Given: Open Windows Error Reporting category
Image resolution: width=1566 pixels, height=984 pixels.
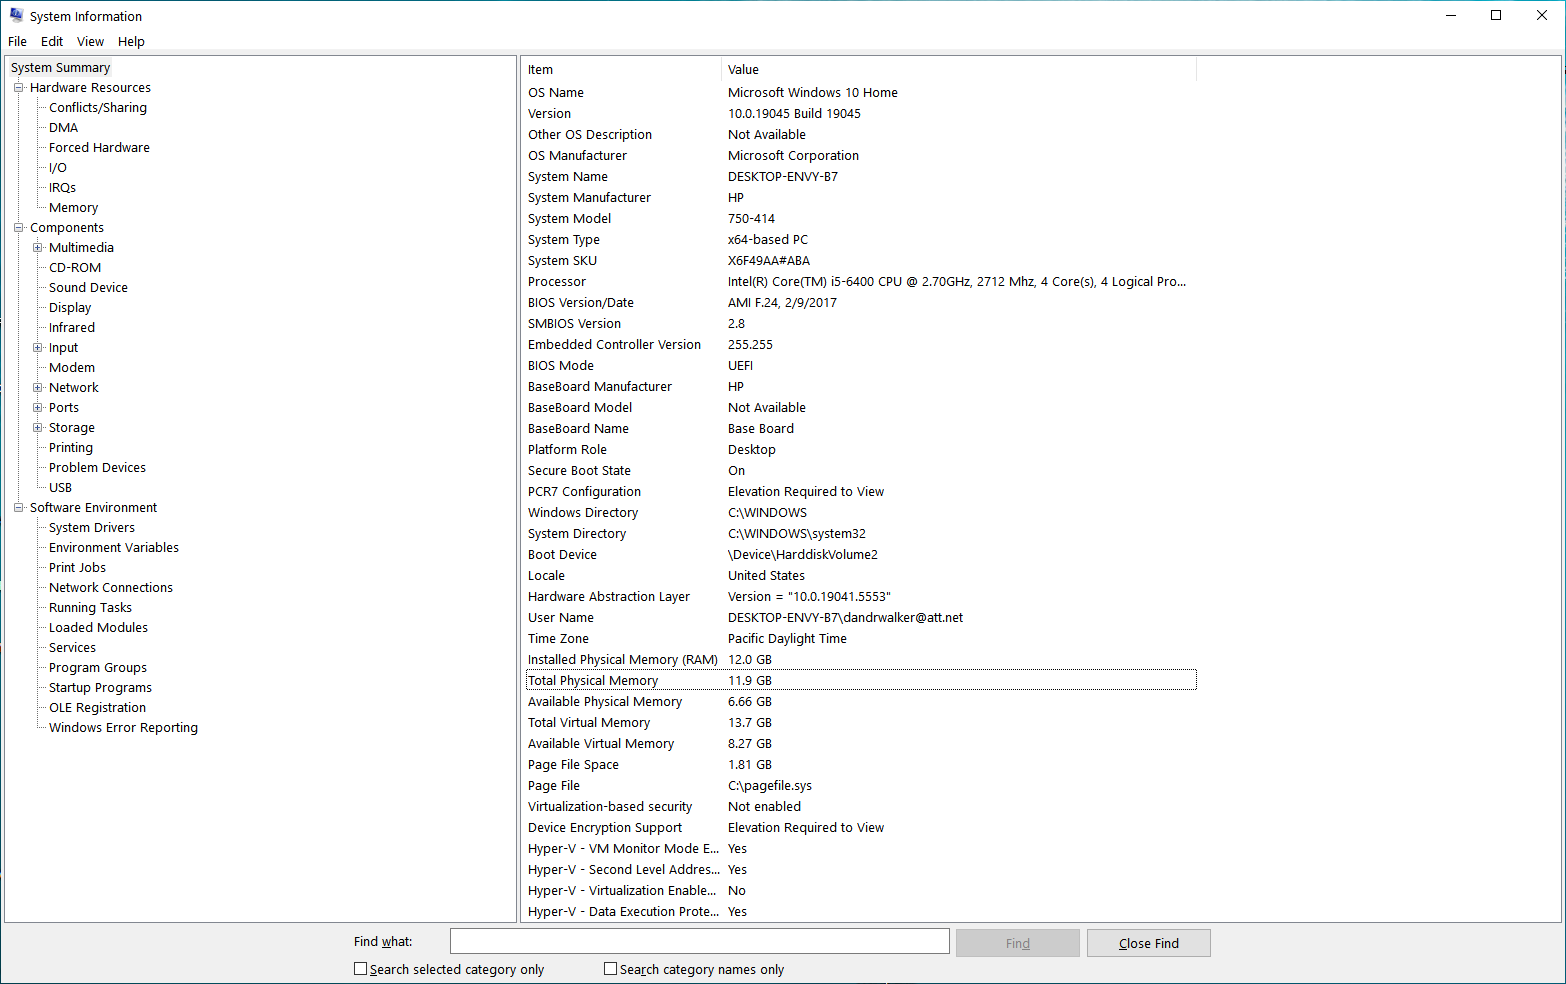Looking at the screenshot, I should (123, 728).
